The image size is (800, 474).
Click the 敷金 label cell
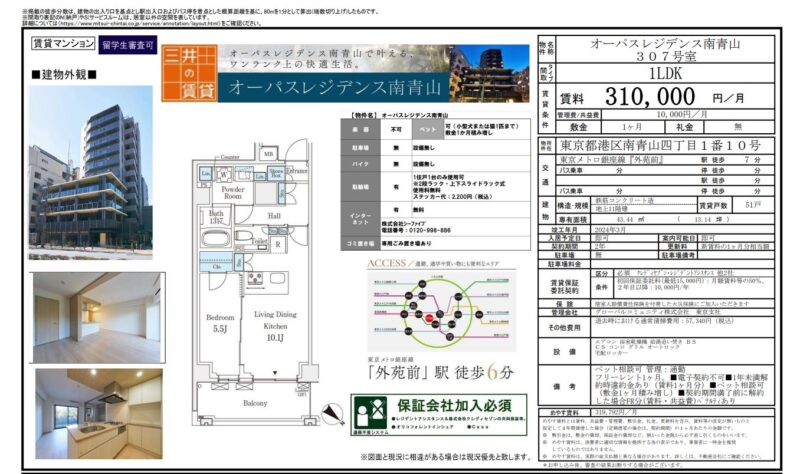[579, 127]
